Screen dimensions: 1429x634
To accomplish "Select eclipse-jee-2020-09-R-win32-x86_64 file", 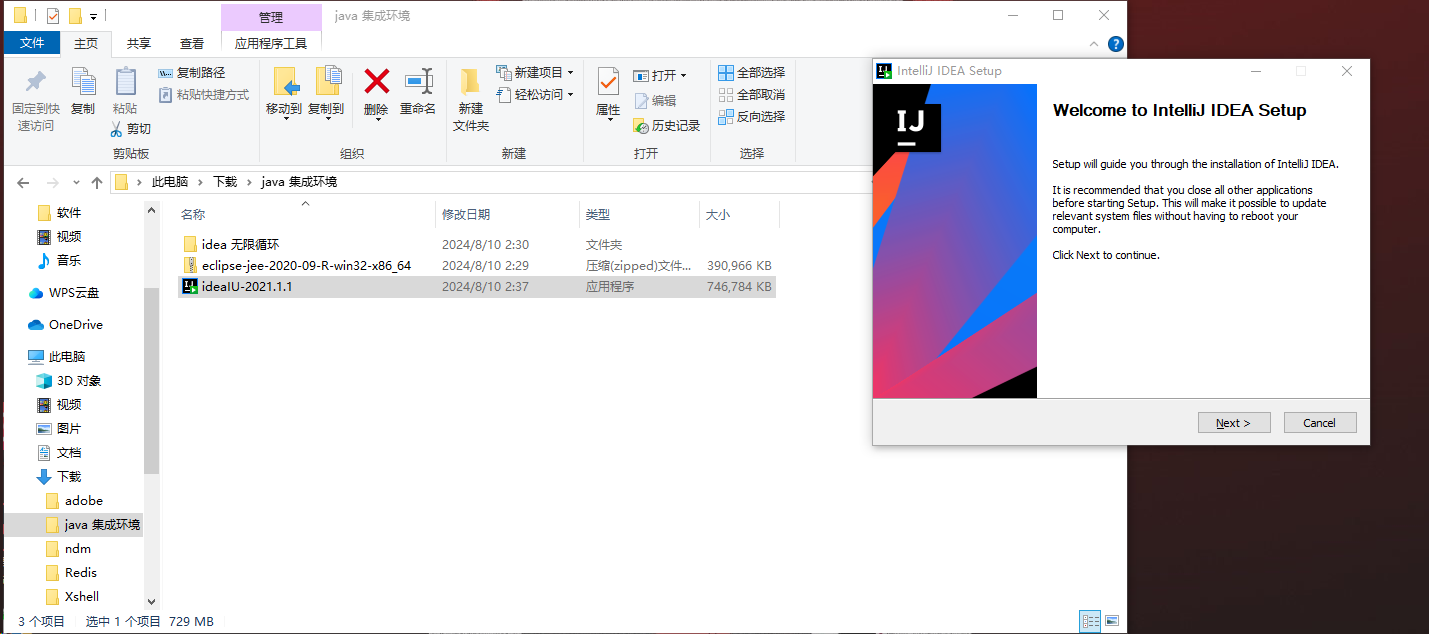I will (477, 265).
